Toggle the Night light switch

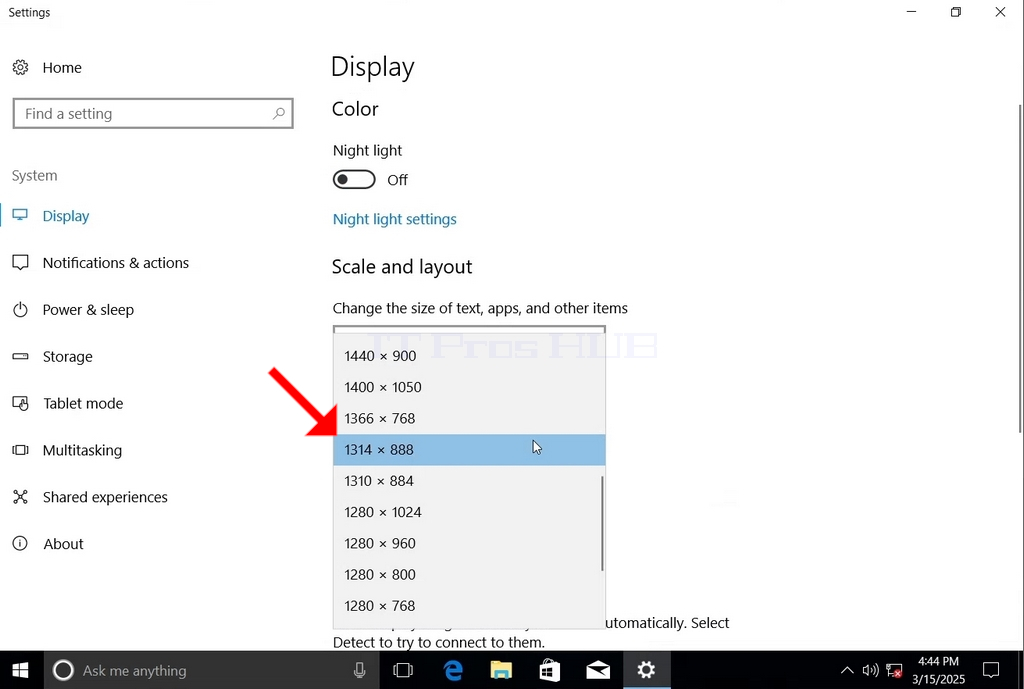click(x=354, y=180)
